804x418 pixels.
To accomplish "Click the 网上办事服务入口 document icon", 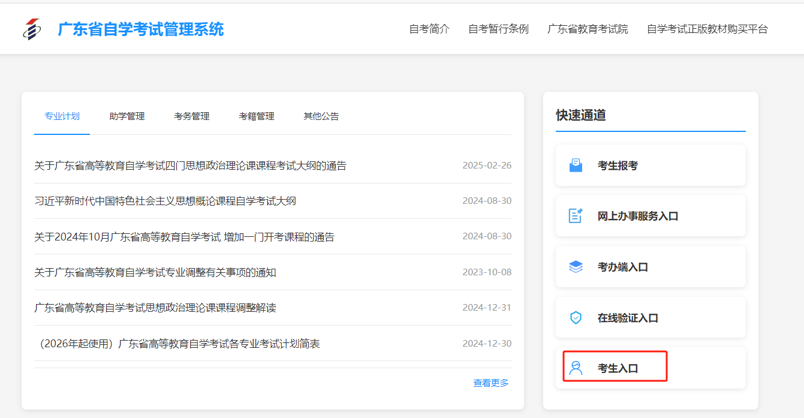I will 576,216.
